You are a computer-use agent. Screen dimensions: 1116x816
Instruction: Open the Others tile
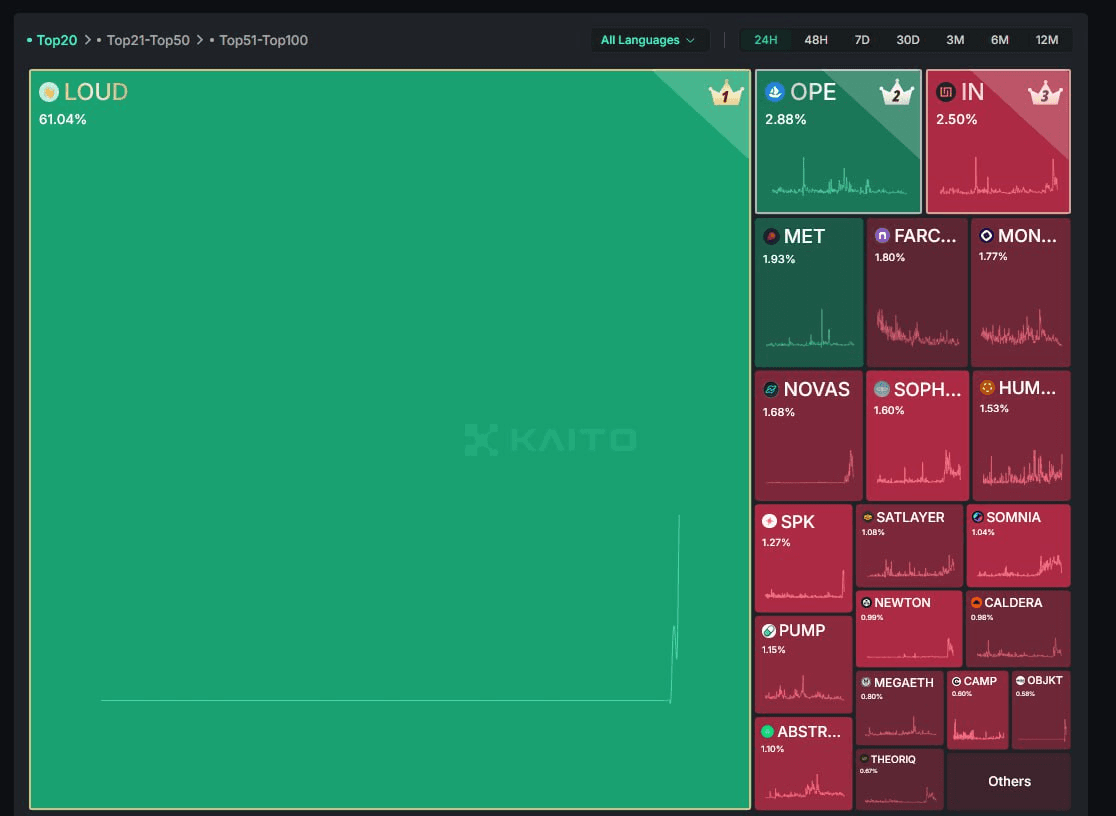[x=1009, y=781]
